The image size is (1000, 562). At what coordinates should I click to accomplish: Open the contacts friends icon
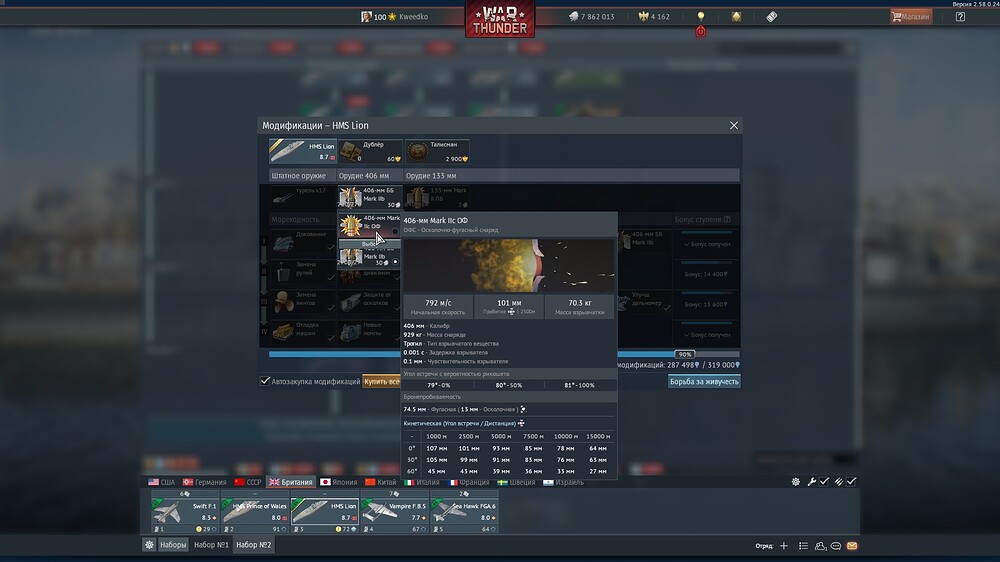pyautogui.click(x=820, y=546)
